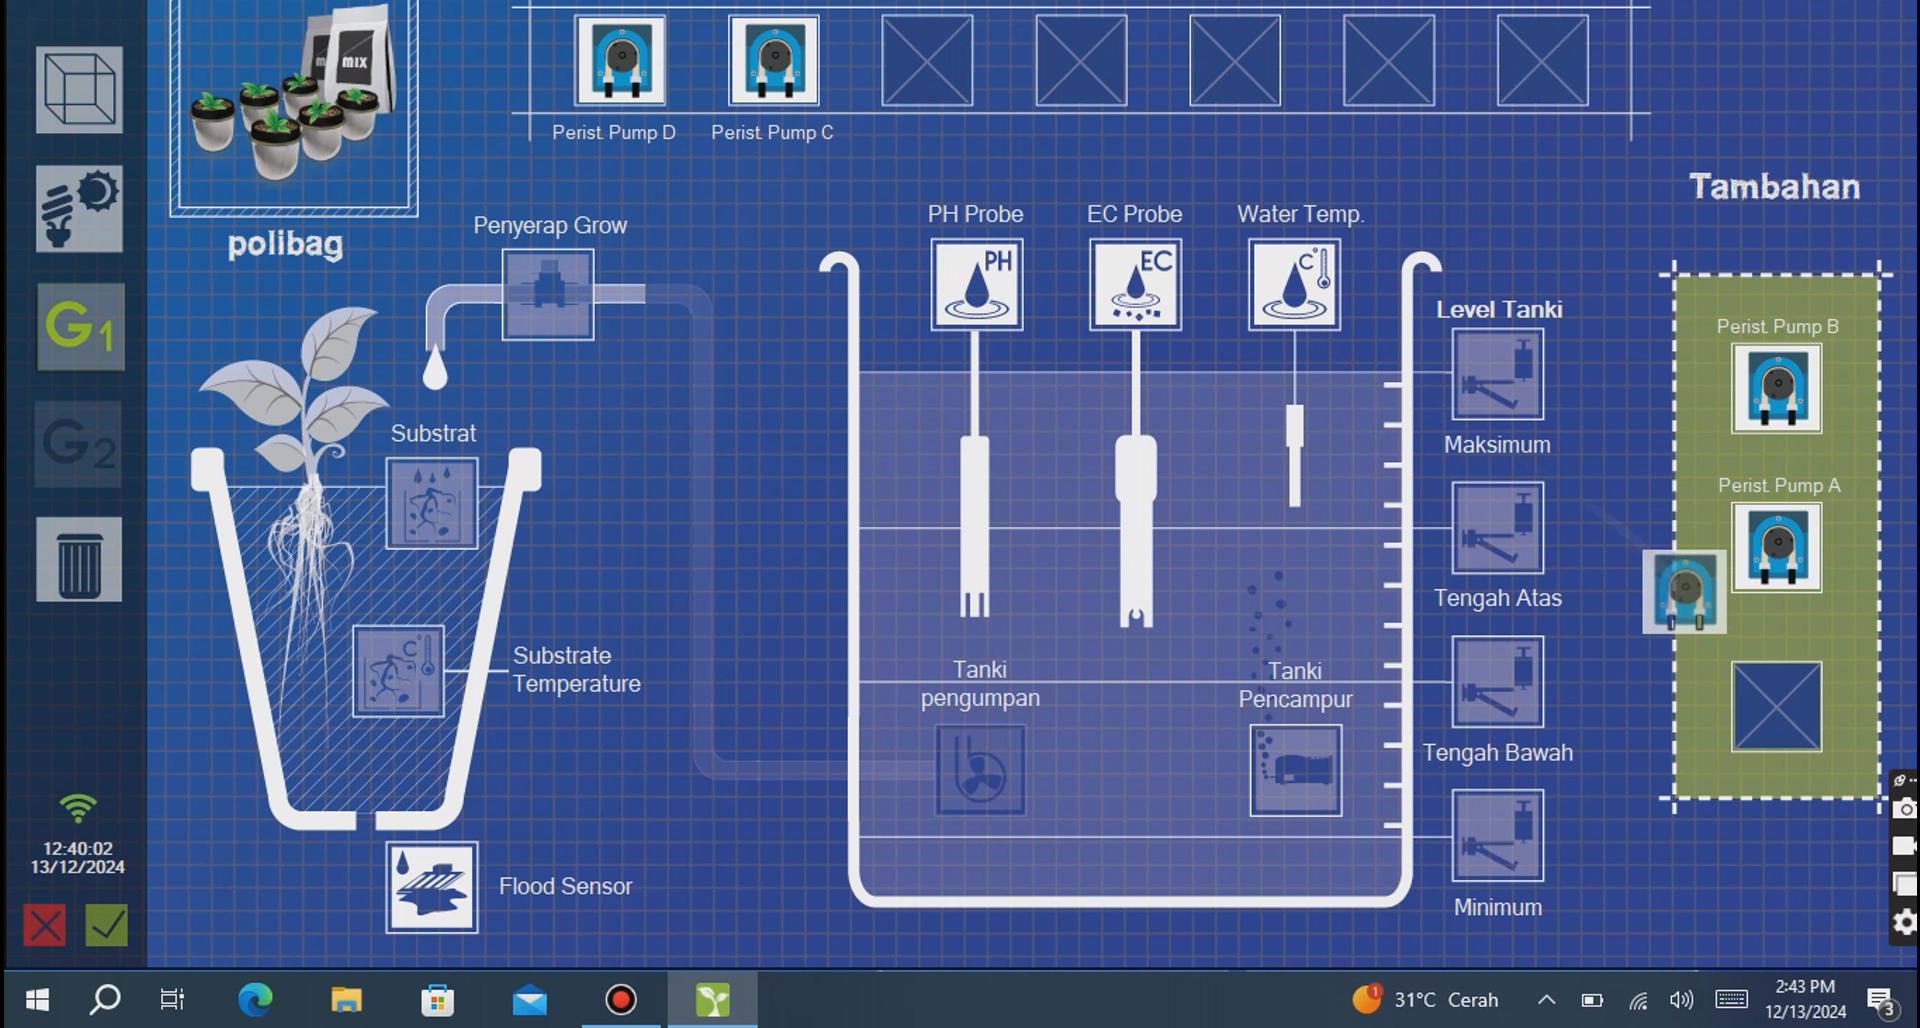The height and width of the screenshot is (1028, 1920).
Task: Click the trash bin delete icon
Action: pyautogui.click(x=80, y=560)
